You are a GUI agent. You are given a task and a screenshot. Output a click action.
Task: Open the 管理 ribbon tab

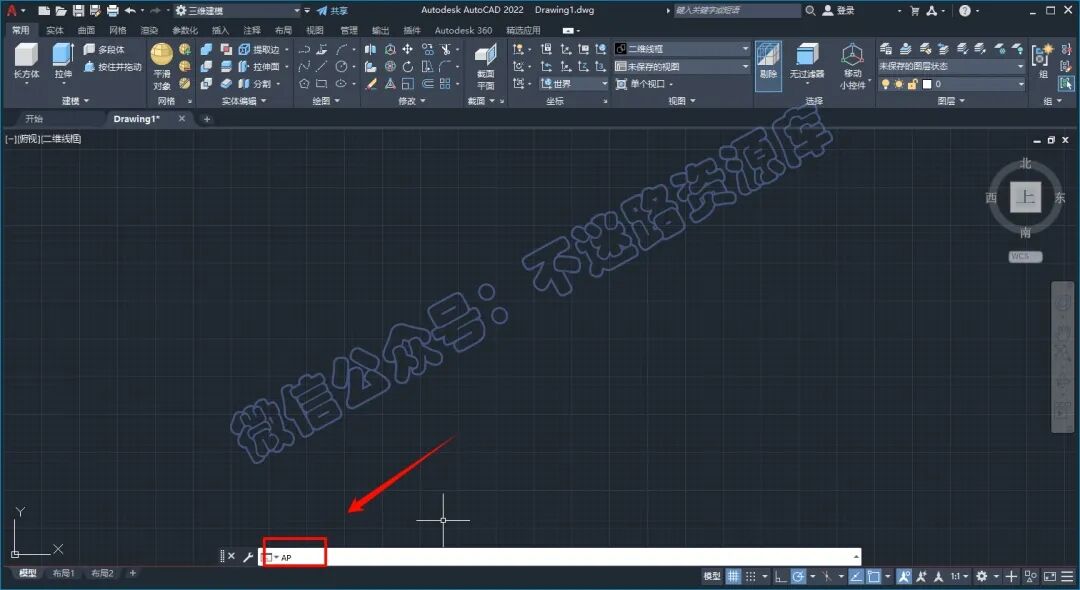[x=349, y=30]
